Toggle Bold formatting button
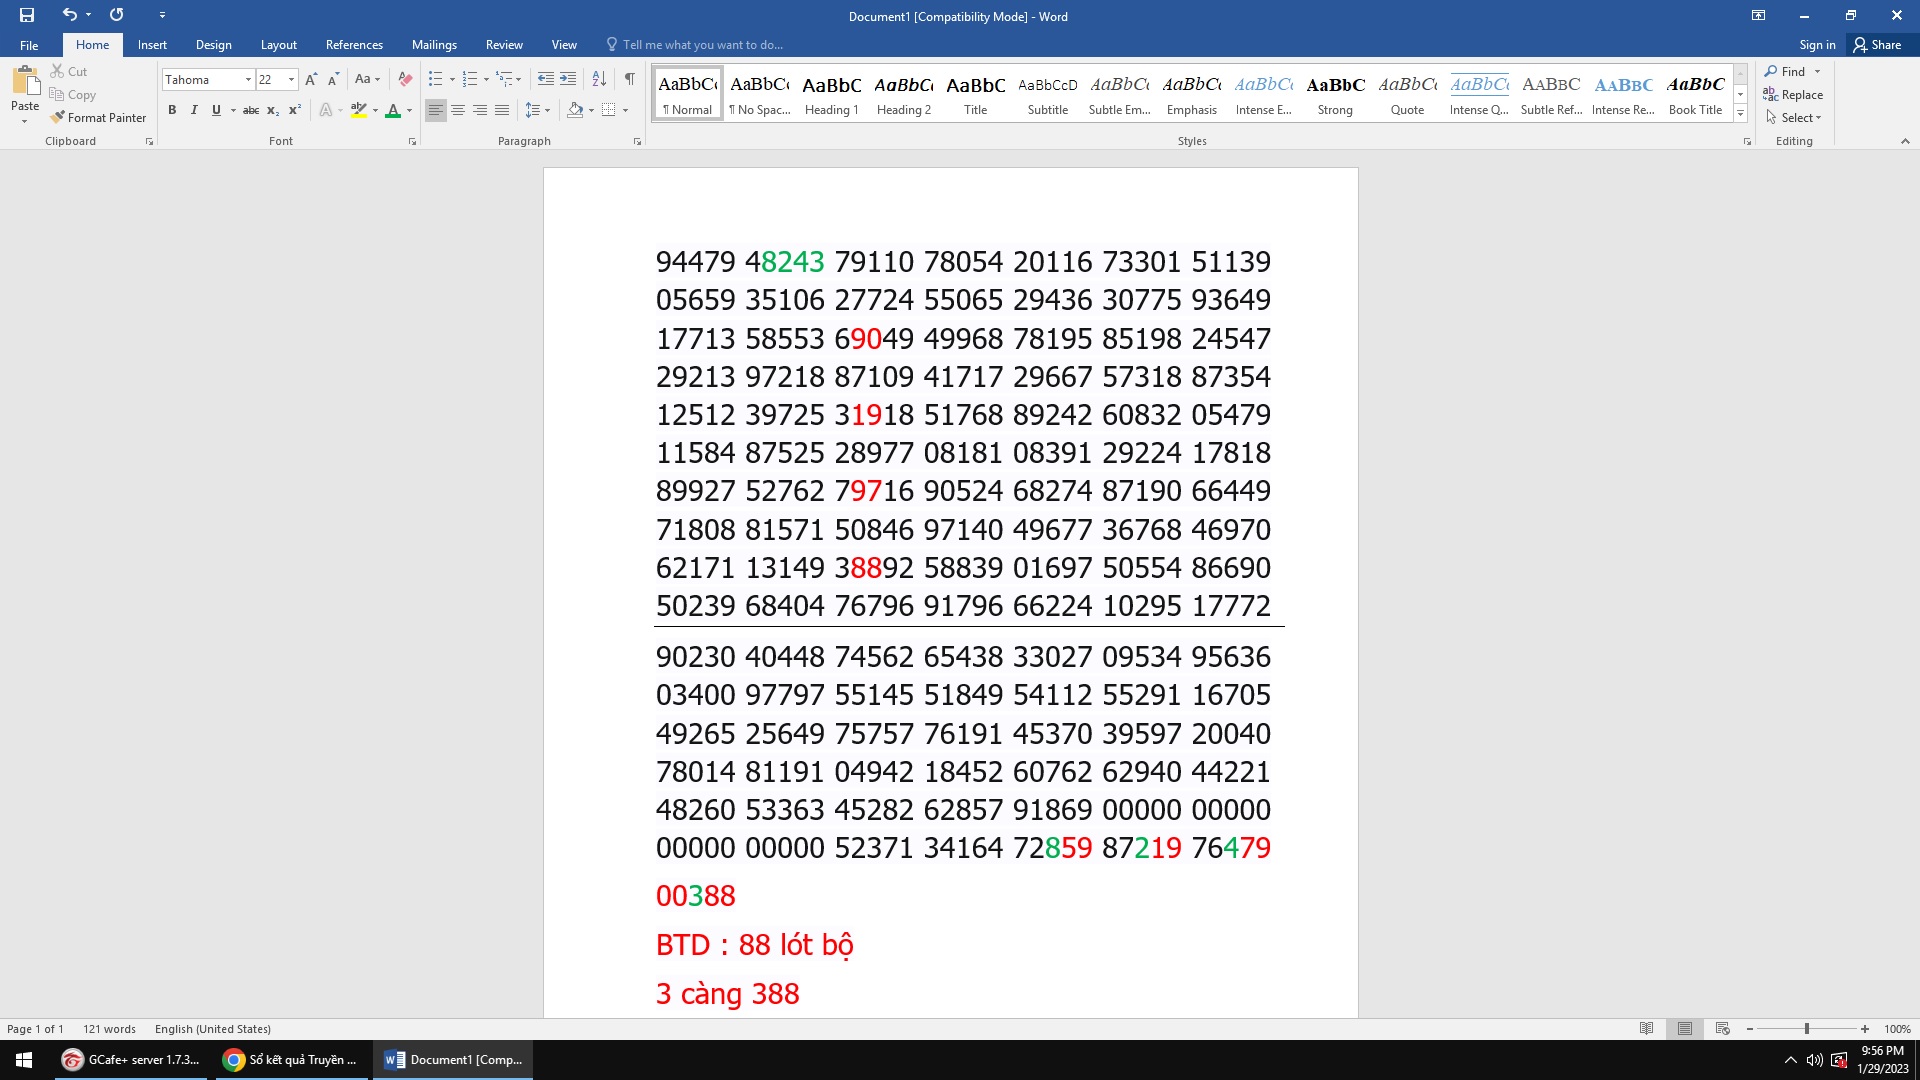Screen dimensions: 1920x1080 (172, 110)
